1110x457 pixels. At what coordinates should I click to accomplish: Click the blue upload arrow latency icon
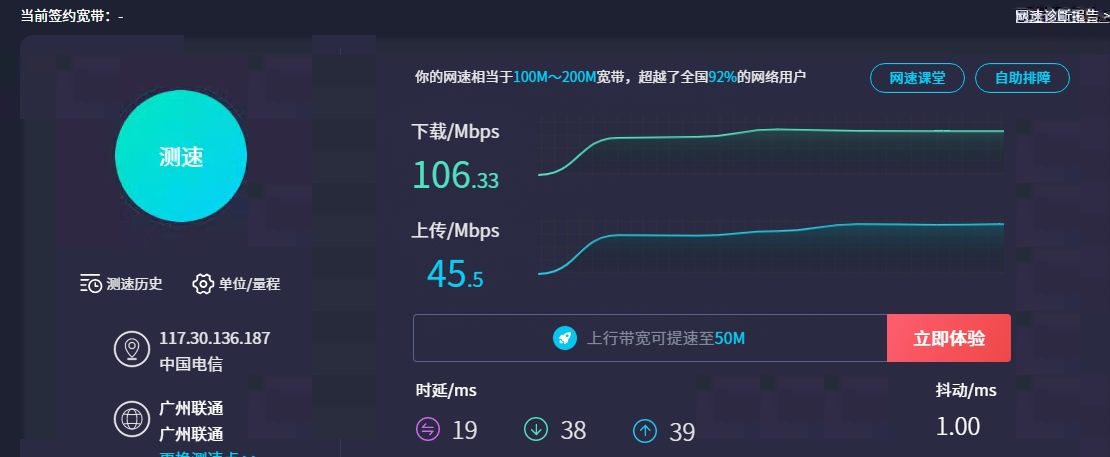tap(645, 430)
